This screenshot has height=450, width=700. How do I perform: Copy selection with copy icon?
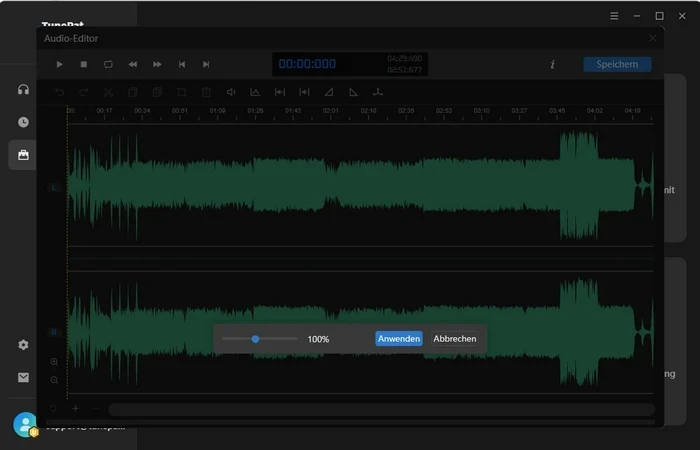(133, 92)
